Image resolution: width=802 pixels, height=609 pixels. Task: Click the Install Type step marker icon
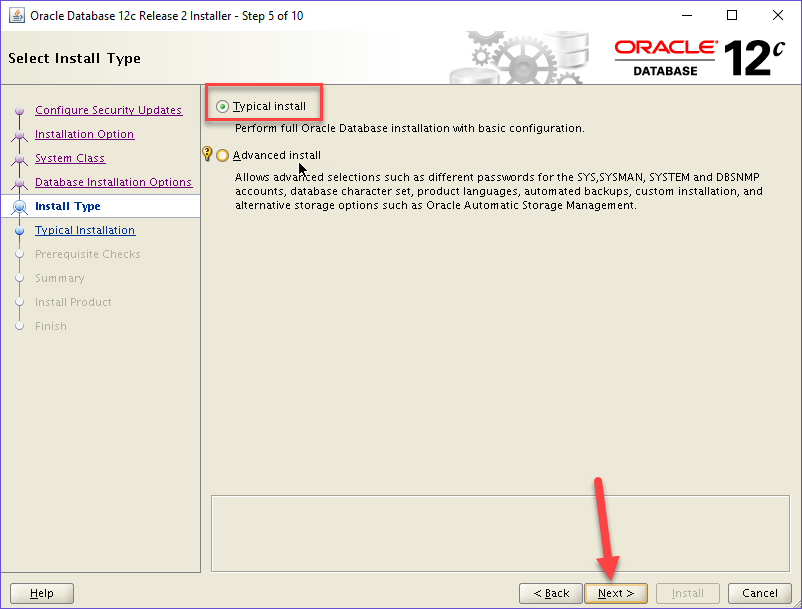click(19, 207)
